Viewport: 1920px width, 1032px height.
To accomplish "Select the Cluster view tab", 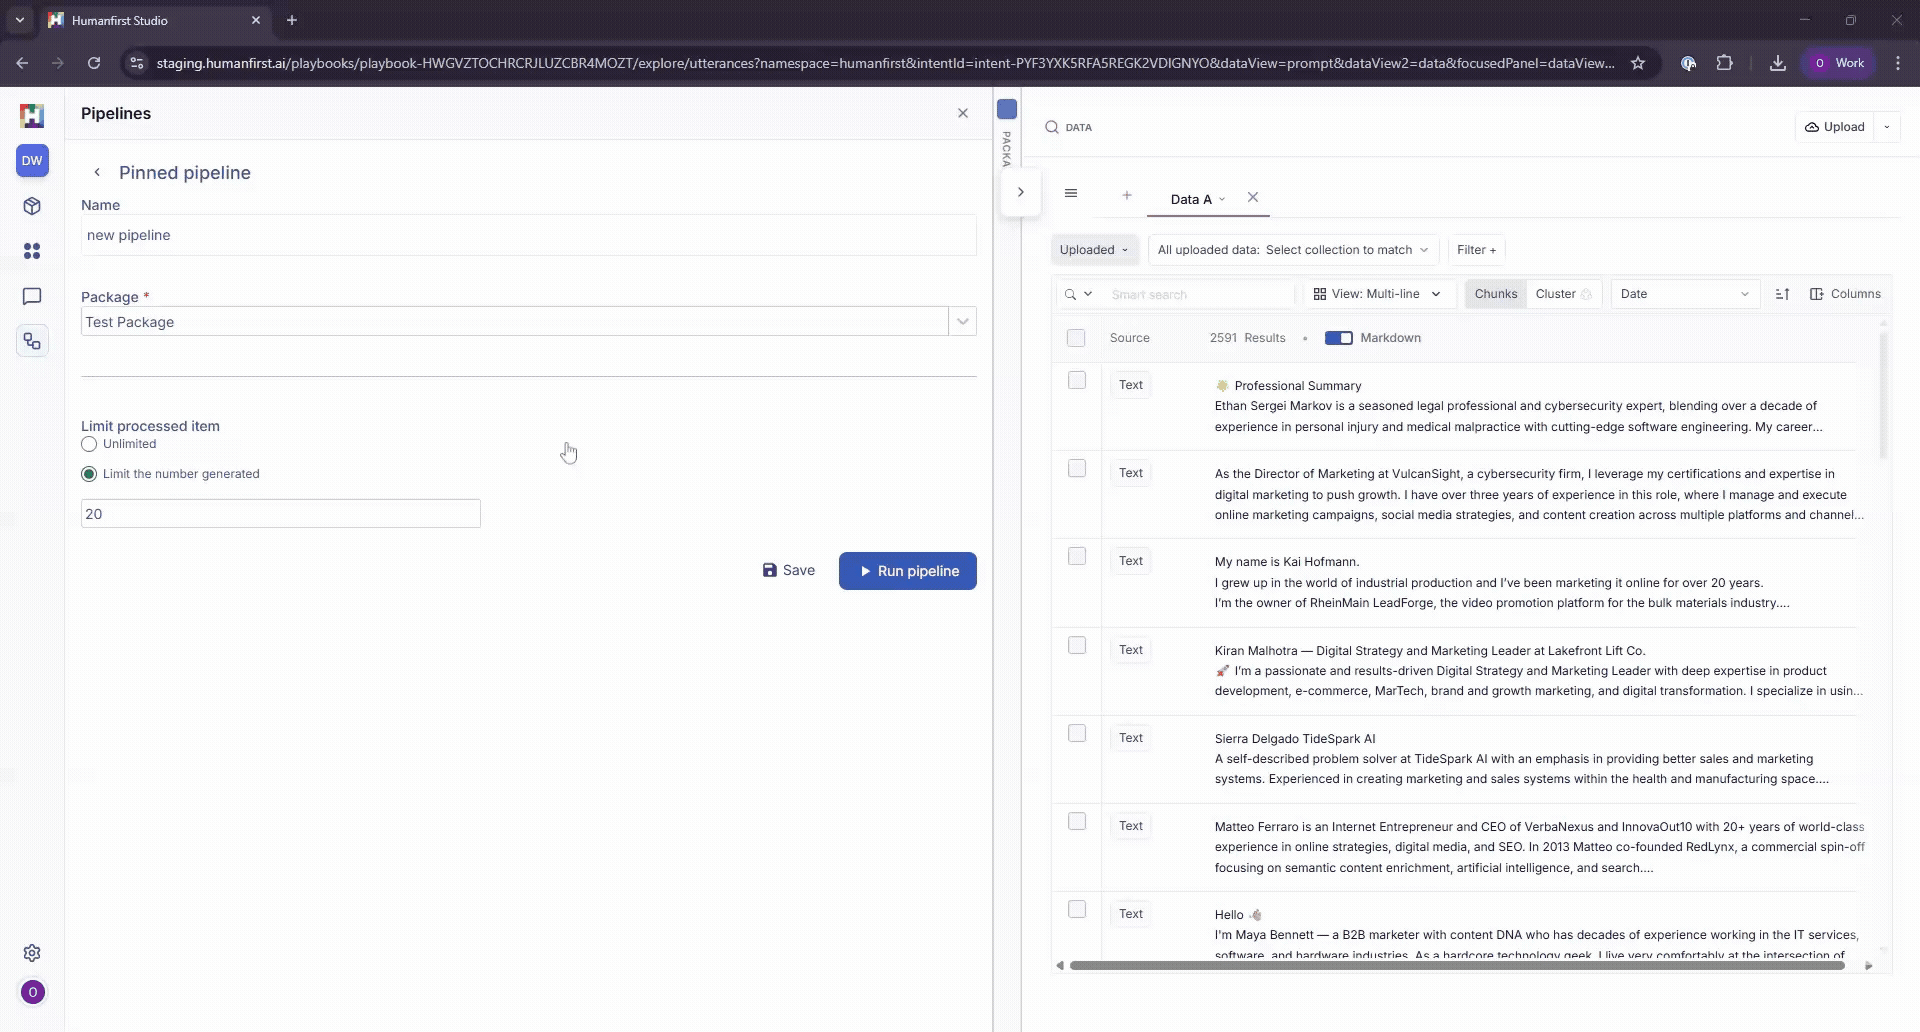I will coord(1555,294).
